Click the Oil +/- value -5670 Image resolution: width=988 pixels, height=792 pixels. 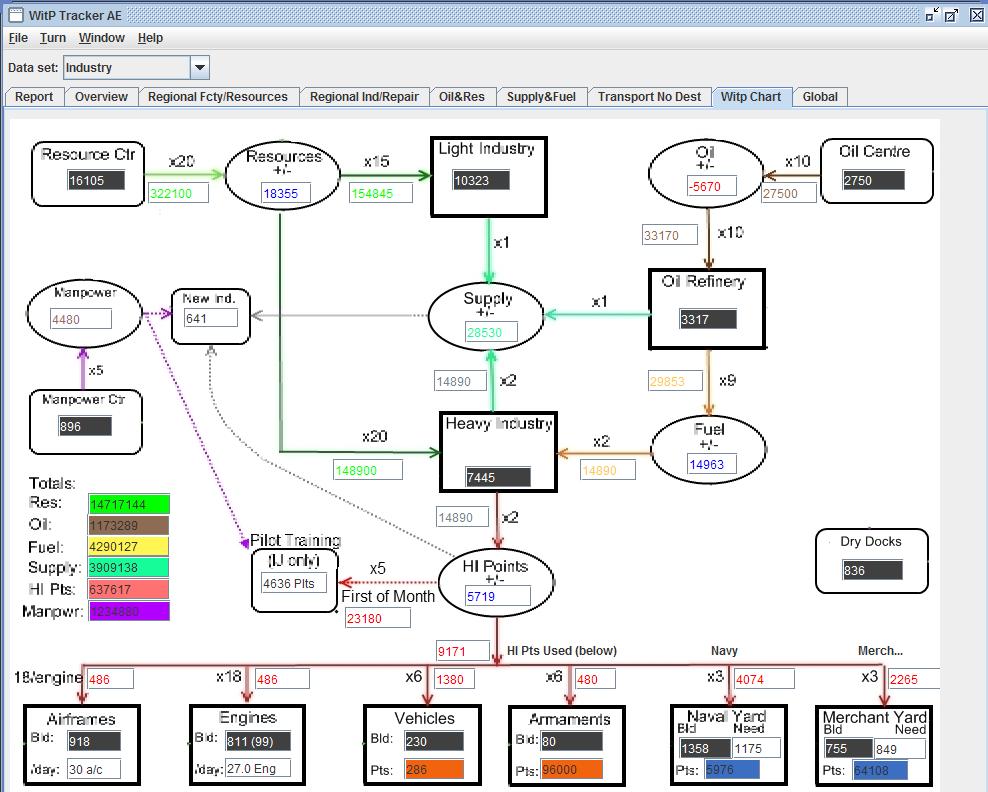(711, 186)
